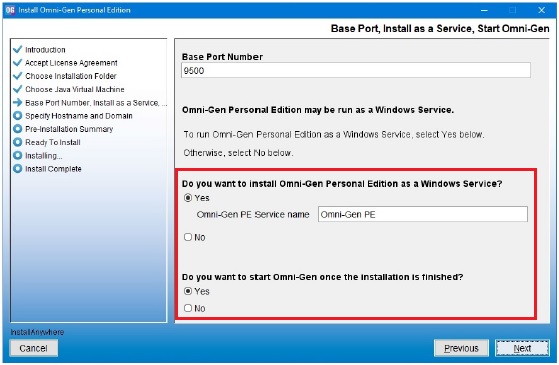
Task: Click the Choose Installation Folder checkmark icon
Action: (17, 76)
